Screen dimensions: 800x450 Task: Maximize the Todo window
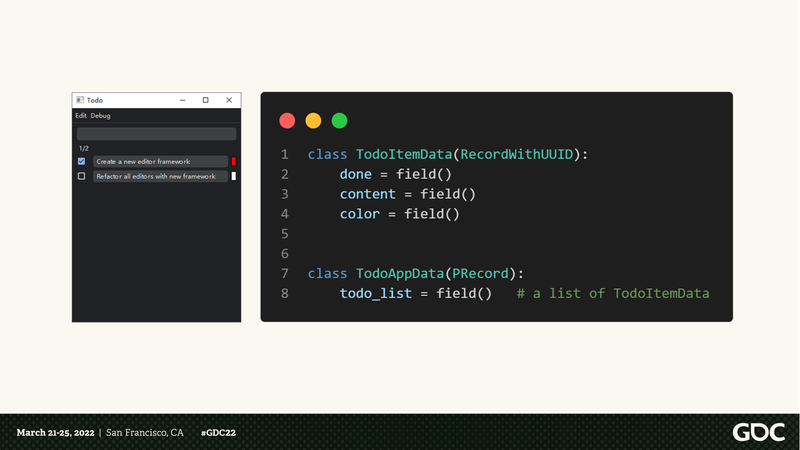coord(206,100)
